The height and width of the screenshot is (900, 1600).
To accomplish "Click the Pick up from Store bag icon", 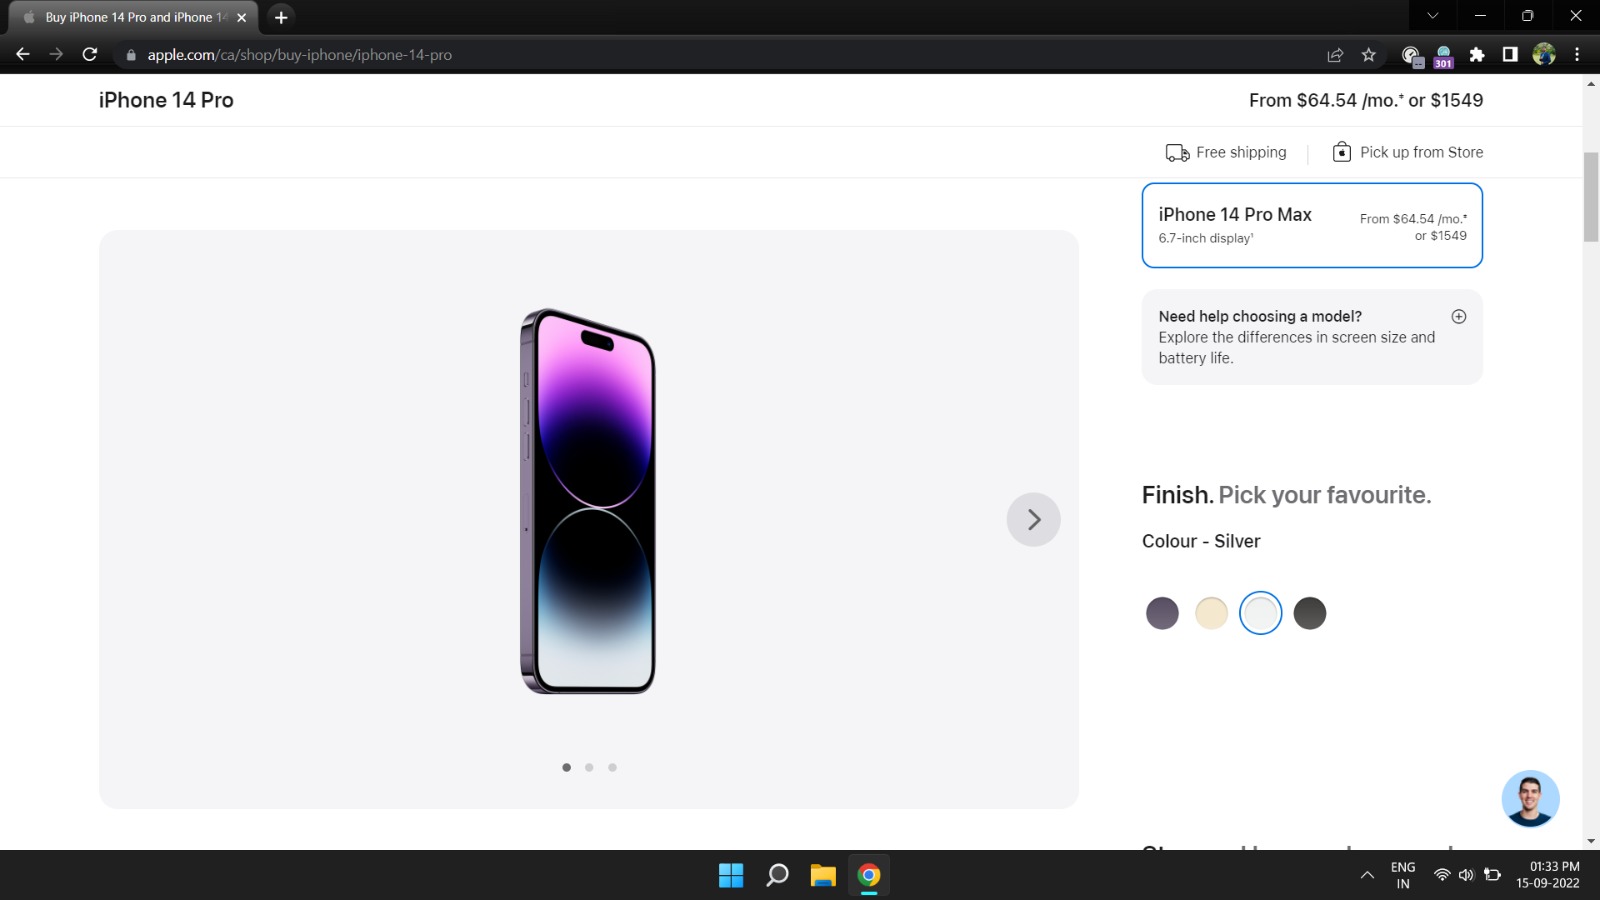I will point(1342,152).
